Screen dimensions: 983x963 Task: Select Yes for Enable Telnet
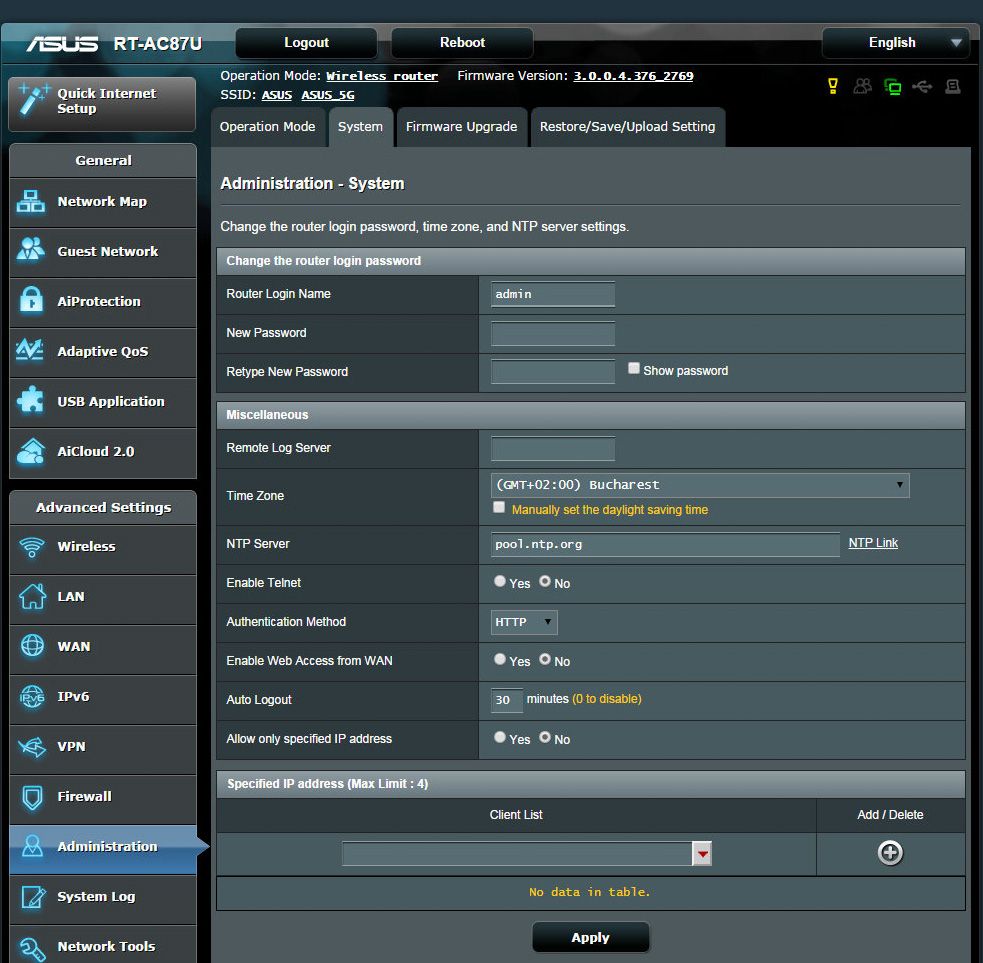[x=500, y=581]
